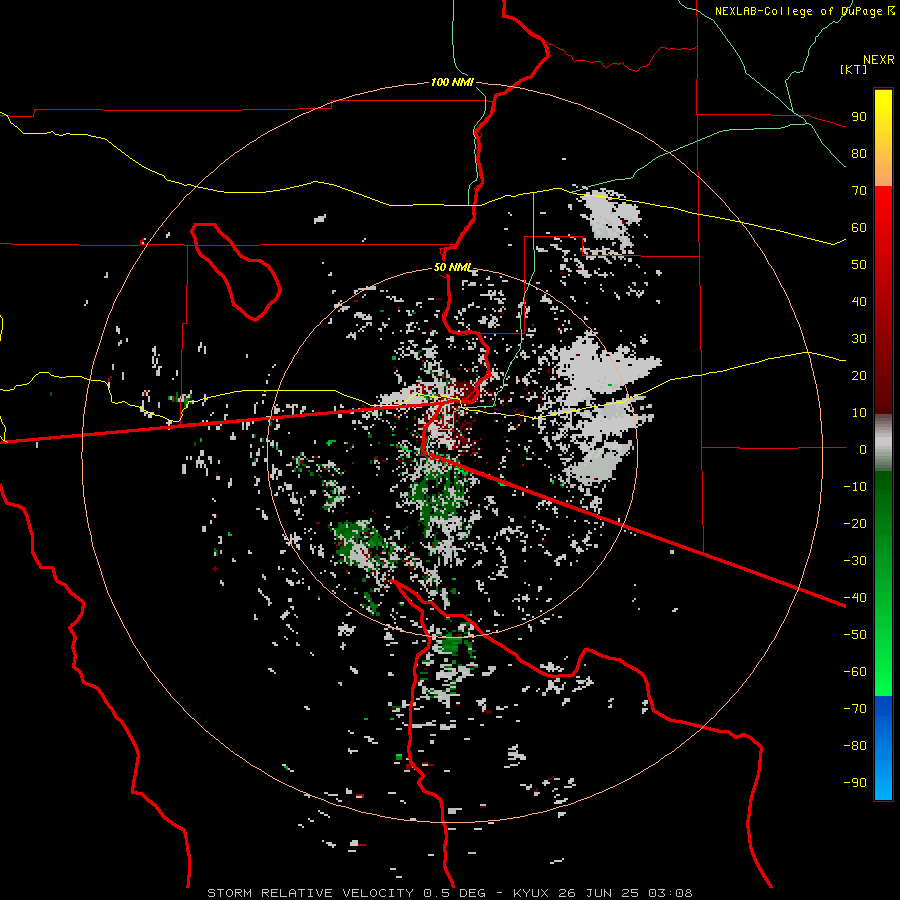This screenshot has height=900, width=900.
Task: Select the -50 knot scale label
Action: (x=855, y=634)
